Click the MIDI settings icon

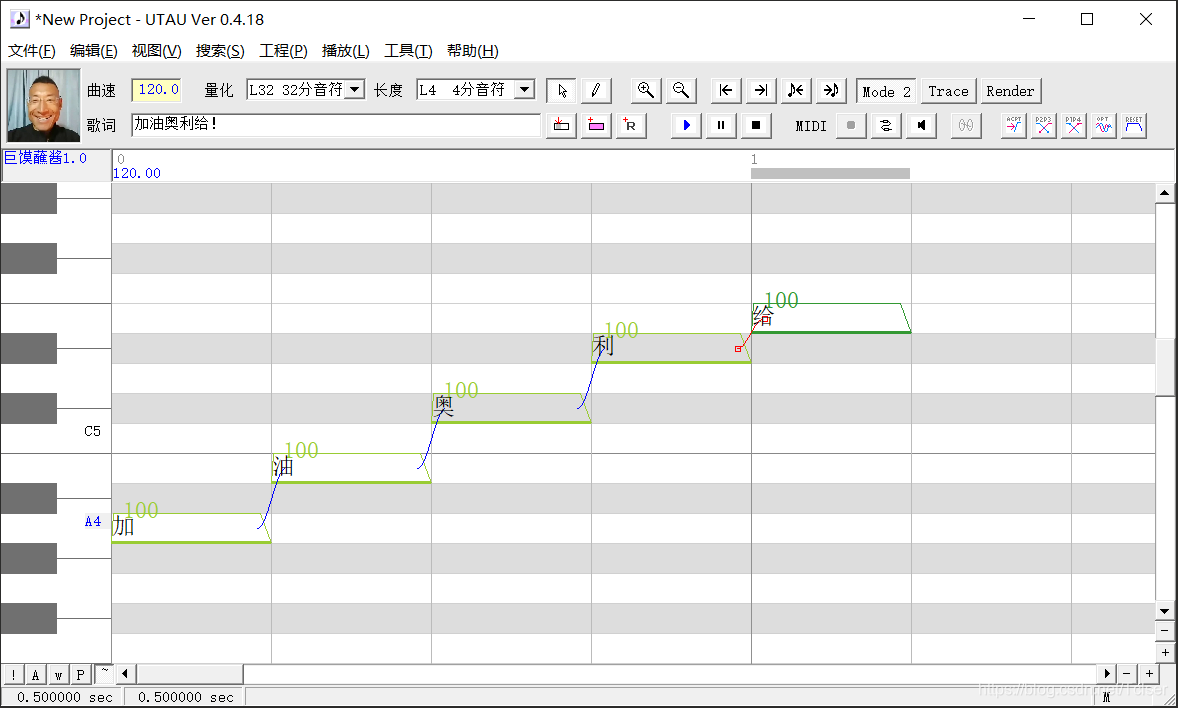coord(886,126)
